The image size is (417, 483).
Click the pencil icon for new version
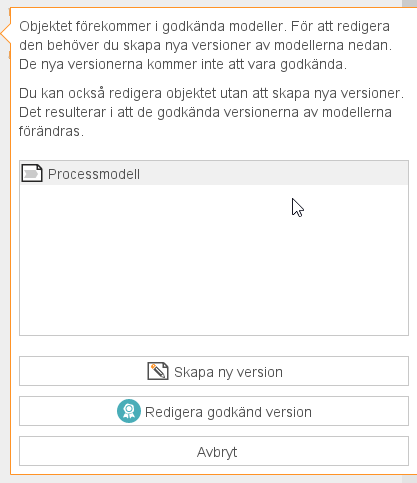point(158,371)
